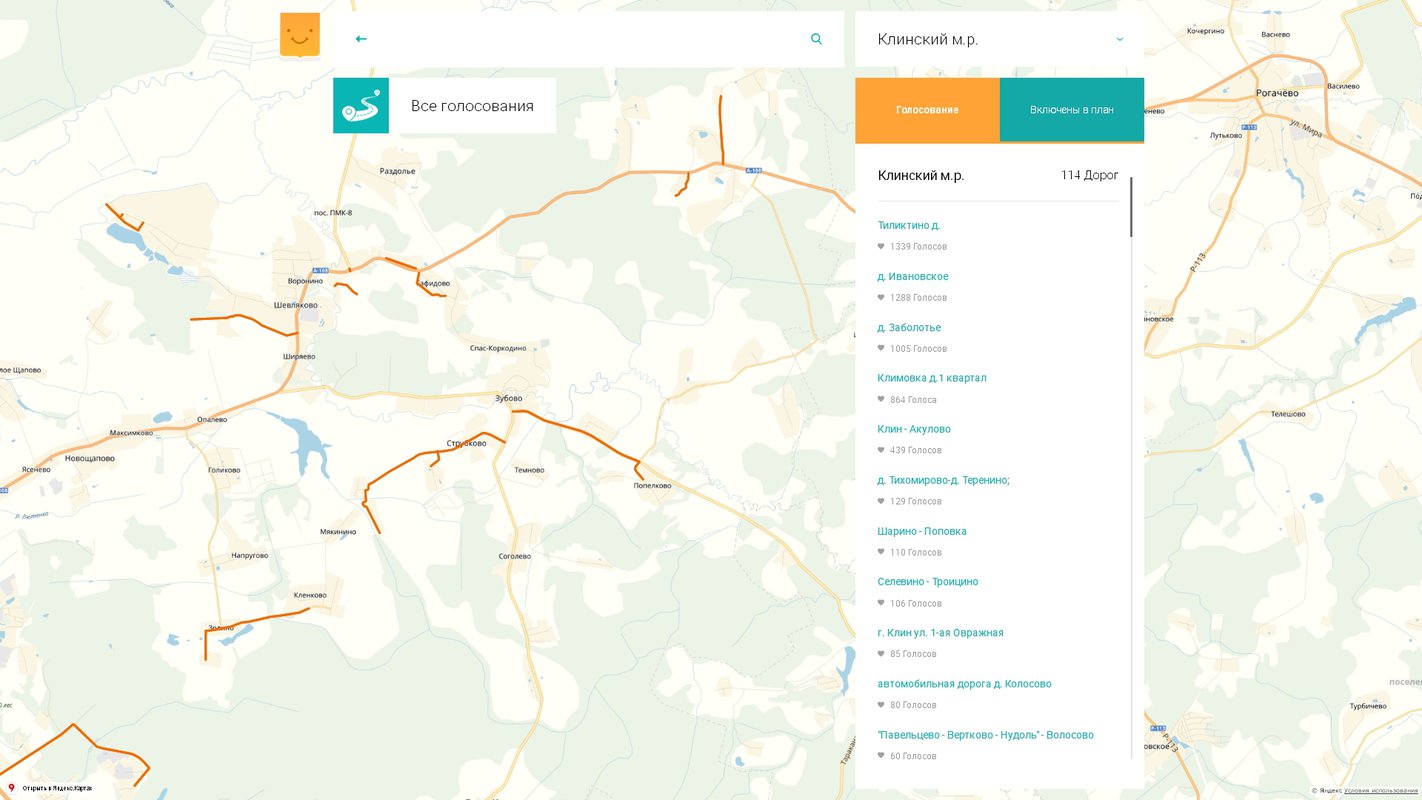Click the orange smiley face logo
This screenshot has width=1422, height=800.
(x=300, y=35)
